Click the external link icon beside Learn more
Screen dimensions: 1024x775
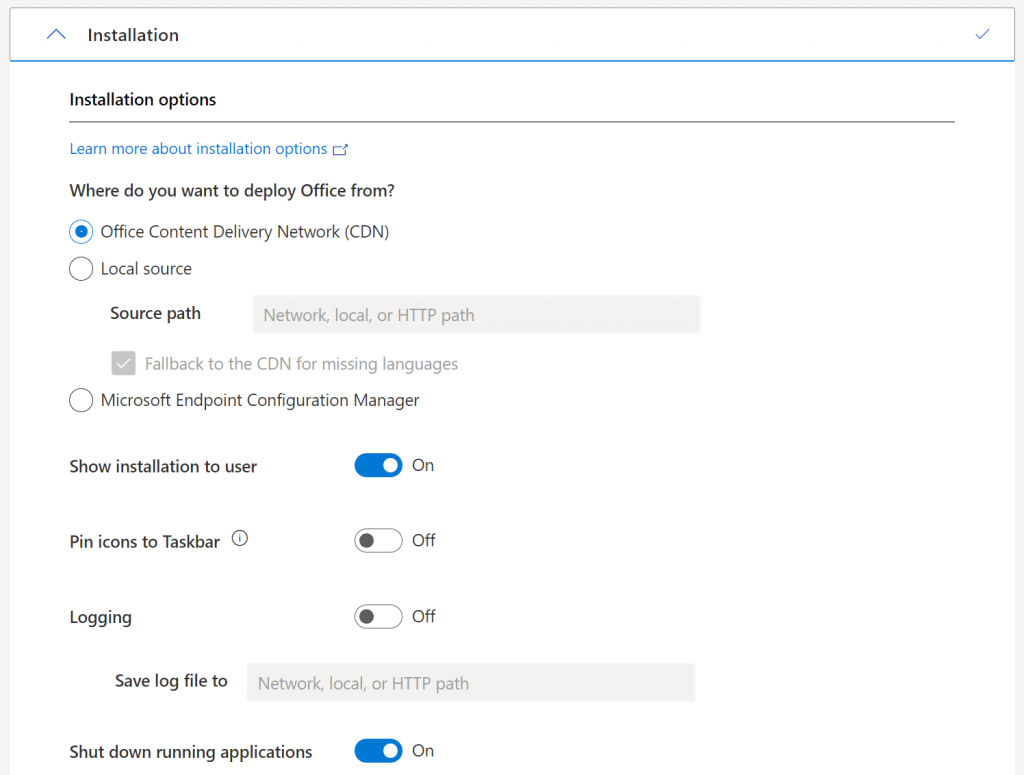pos(340,150)
